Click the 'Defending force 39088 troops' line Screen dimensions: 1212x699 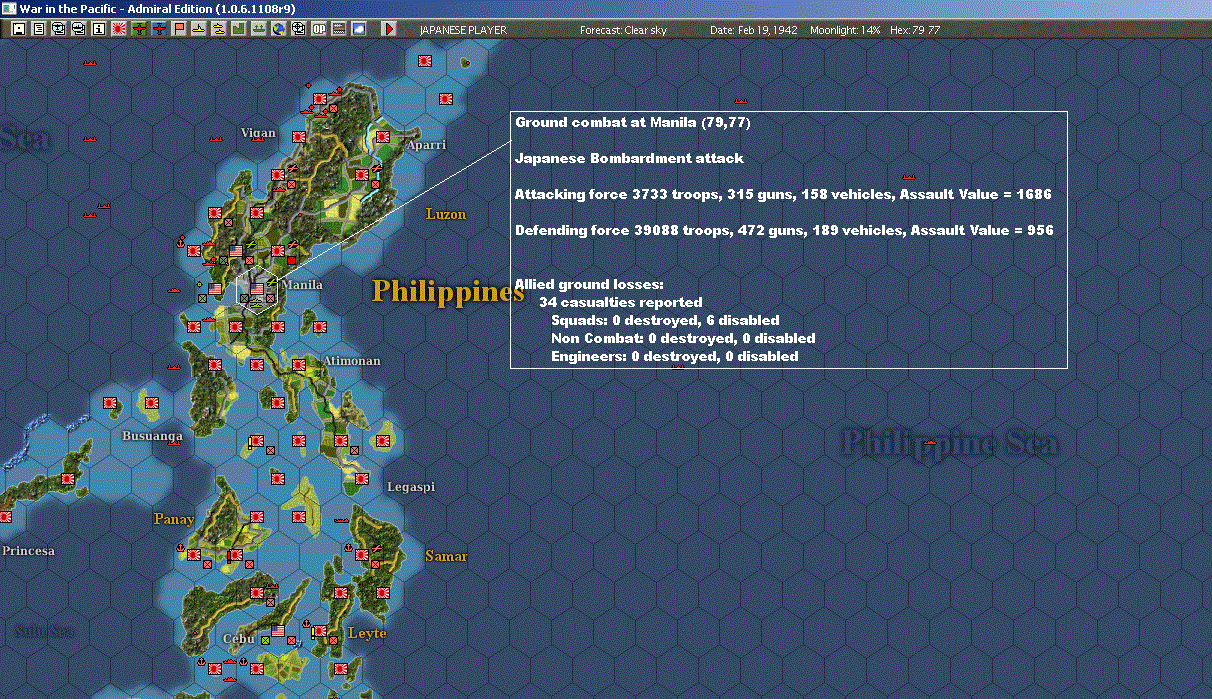point(784,230)
